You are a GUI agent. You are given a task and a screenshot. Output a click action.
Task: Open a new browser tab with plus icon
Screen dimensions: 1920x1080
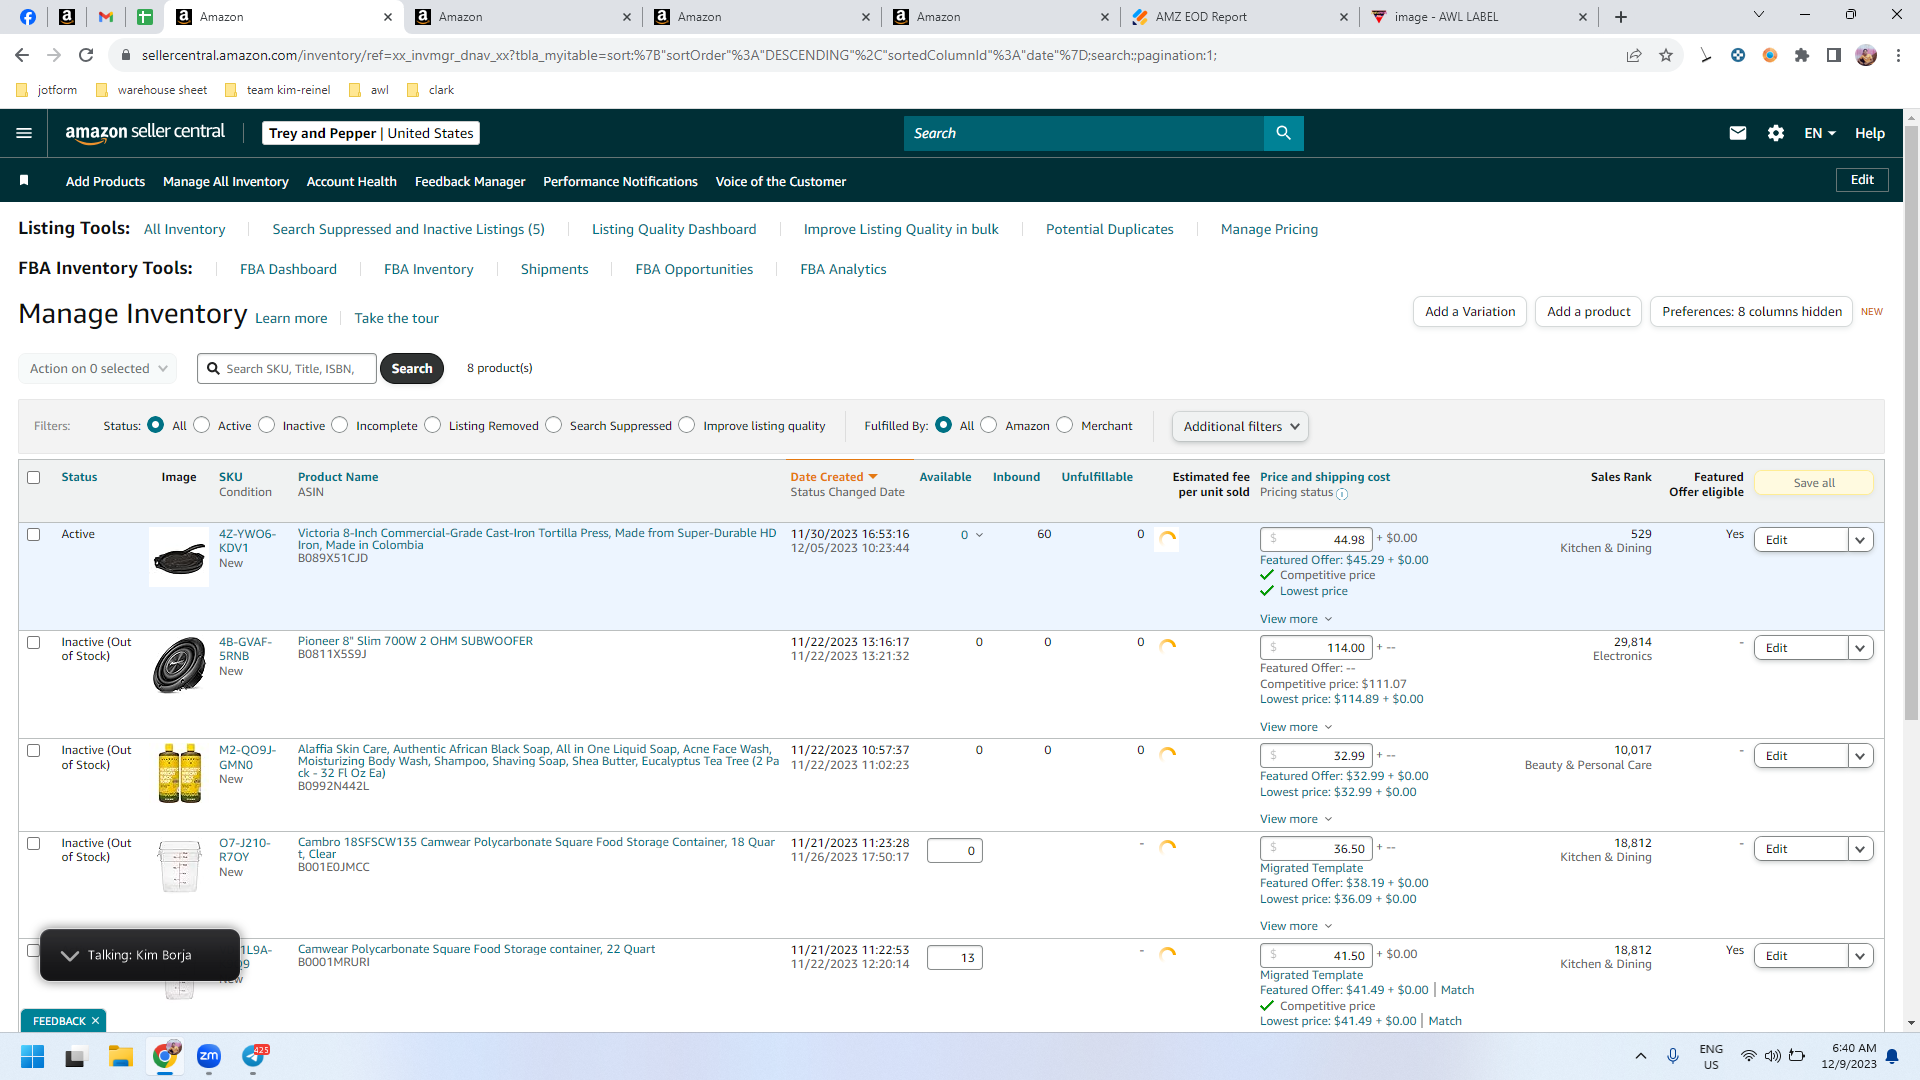[x=1621, y=17]
